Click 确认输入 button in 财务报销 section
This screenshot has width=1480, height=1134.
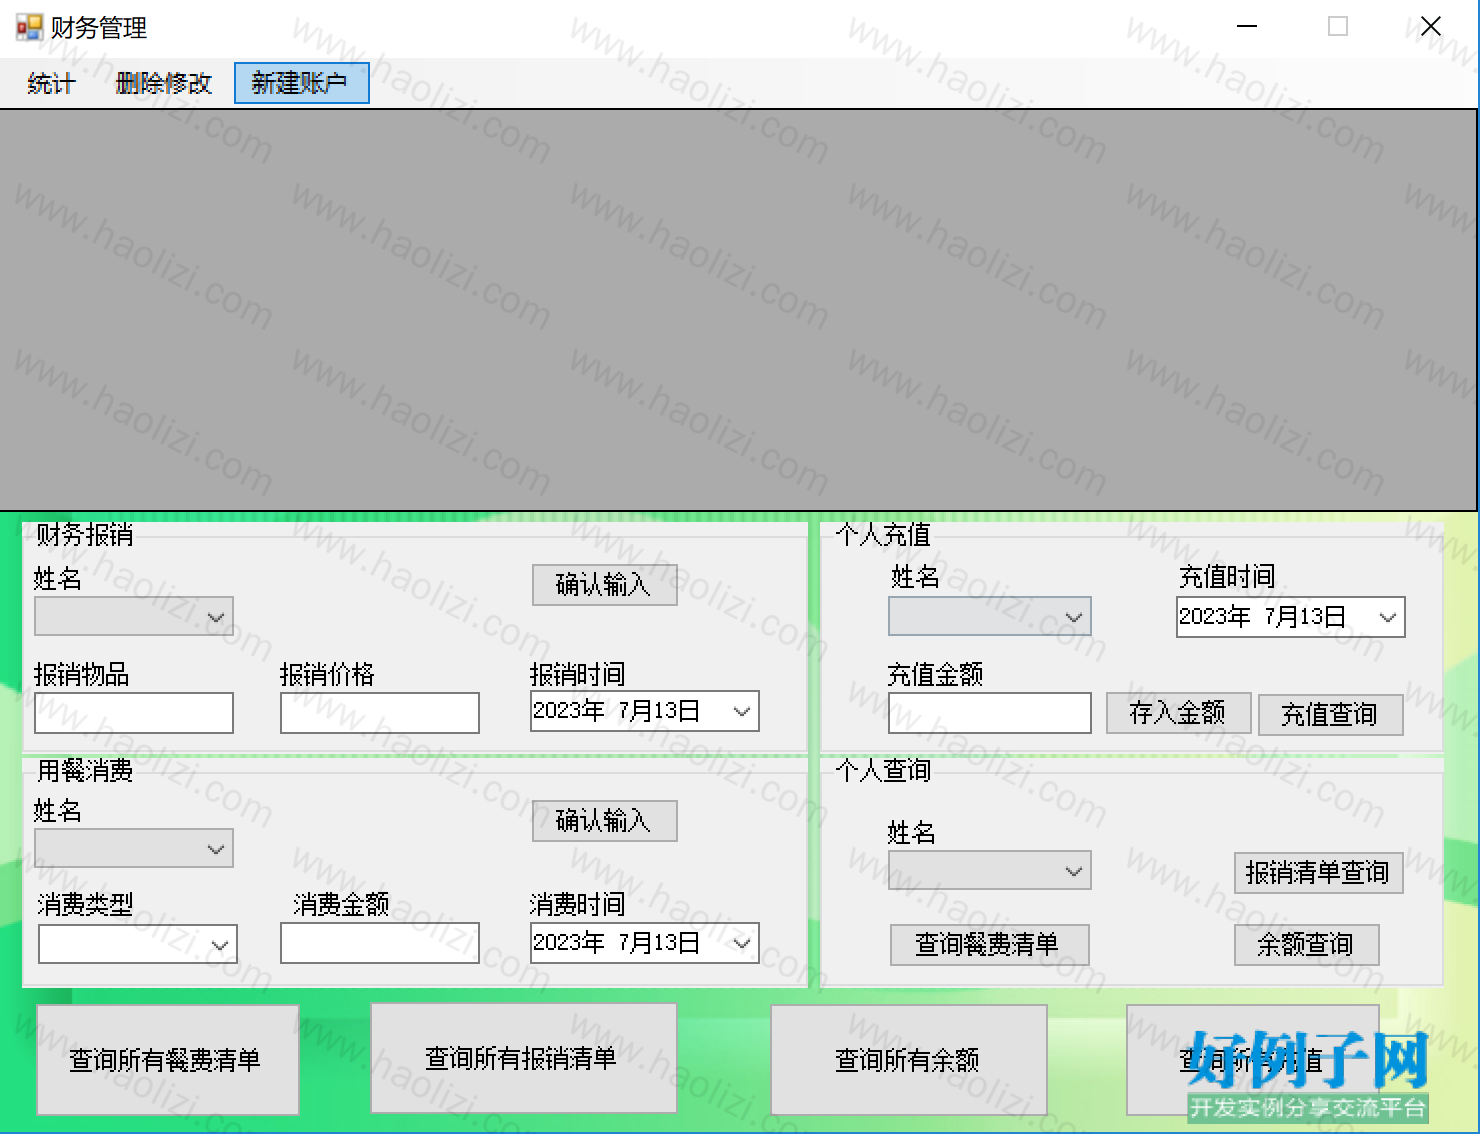click(604, 585)
